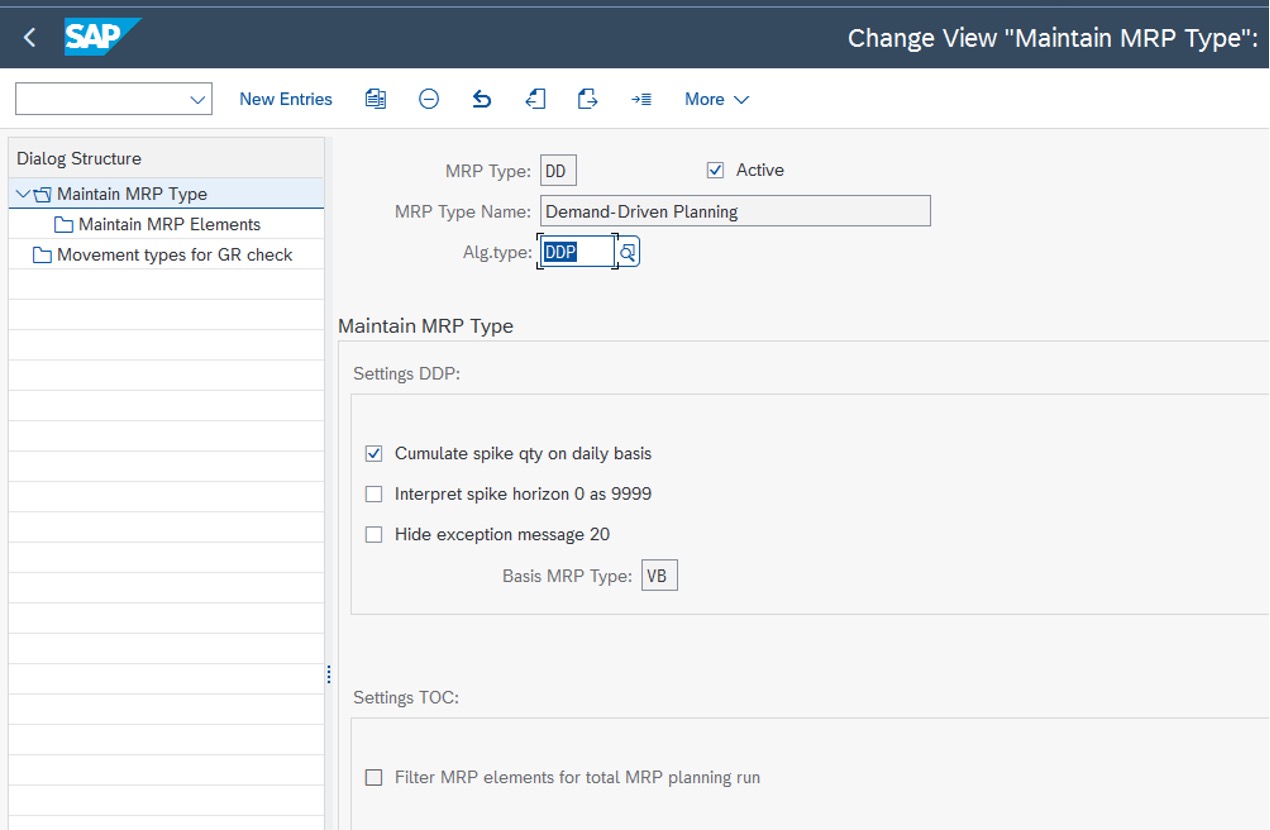Click the Next Entry toolbar icon

[x=587, y=98]
